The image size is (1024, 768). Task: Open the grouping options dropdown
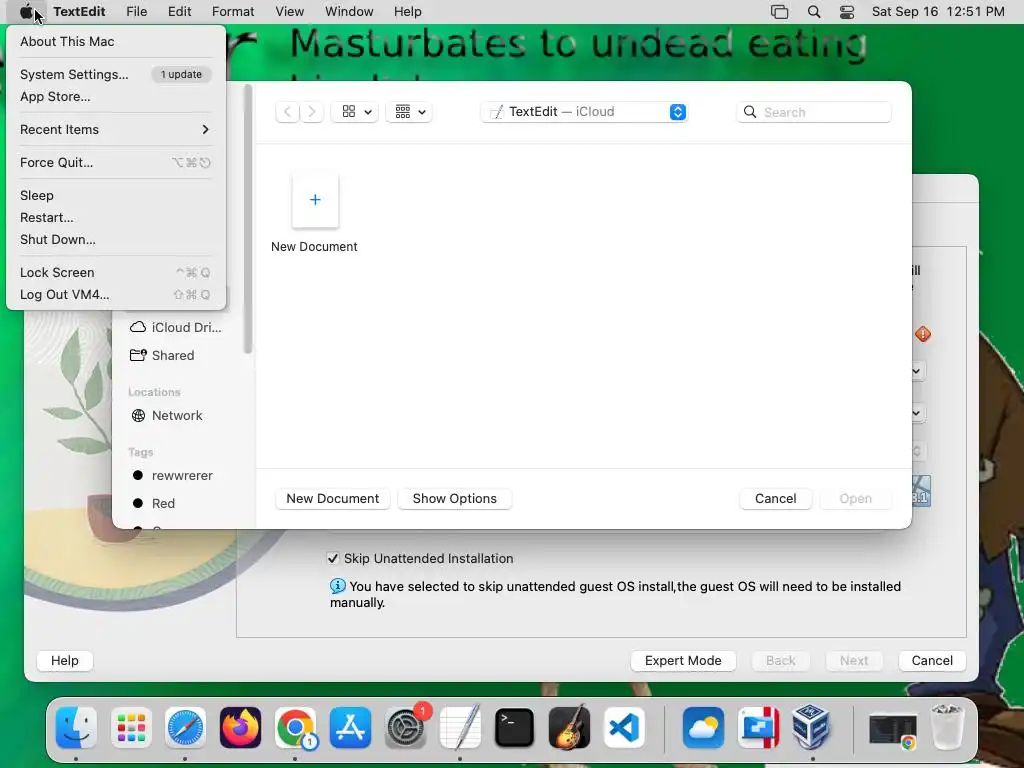point(409,112)
